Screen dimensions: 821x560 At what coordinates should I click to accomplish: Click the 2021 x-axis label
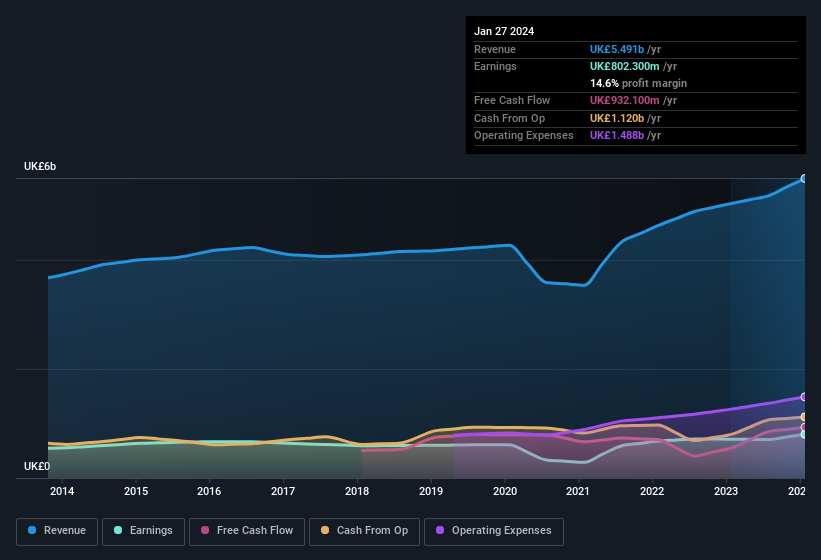(578, 491)
